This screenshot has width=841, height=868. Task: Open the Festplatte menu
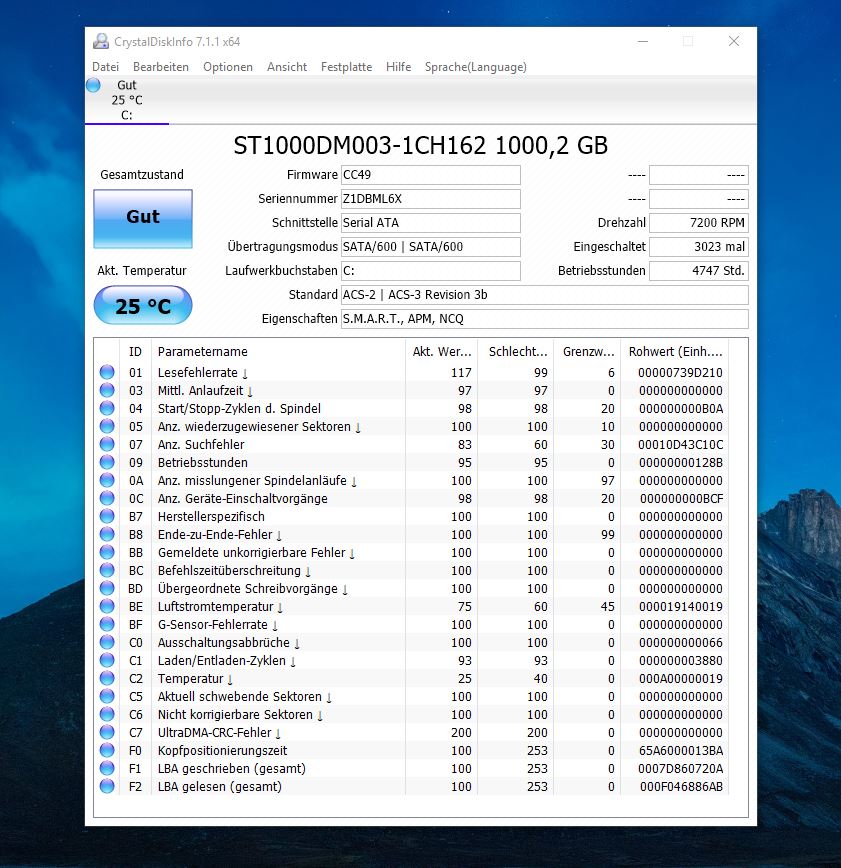tap(346, 67)
